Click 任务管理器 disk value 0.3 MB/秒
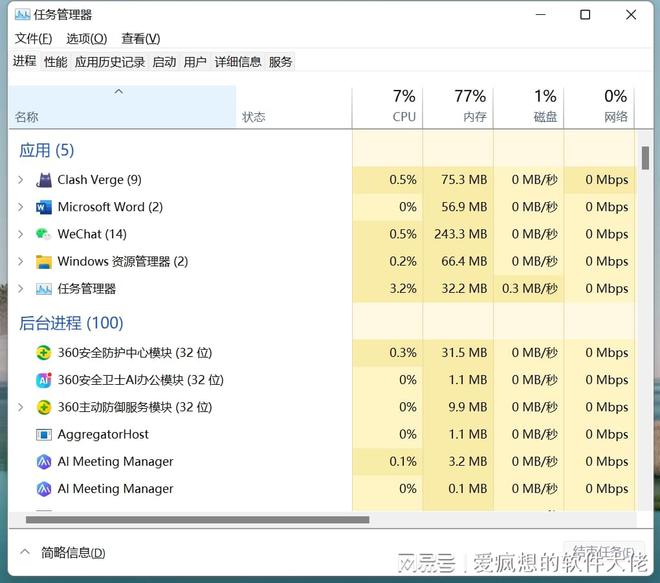The image size is (660, 583). pos(530,289)
